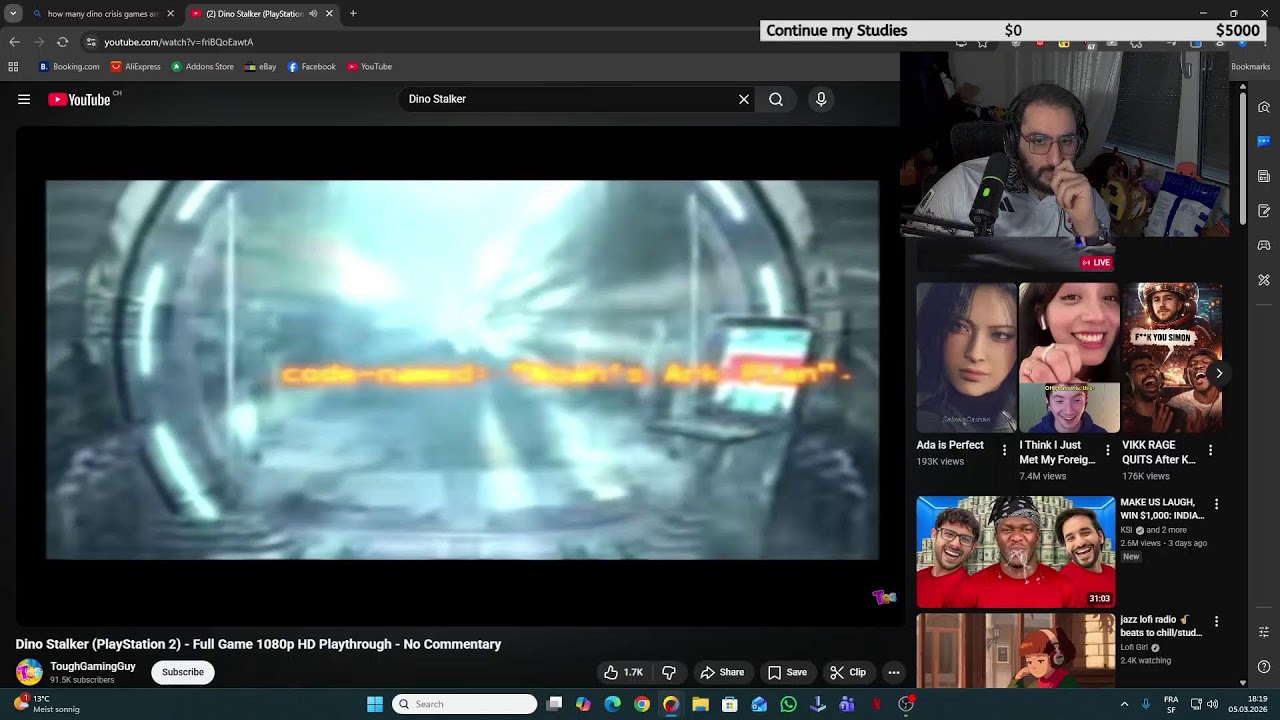Open volume control in system tray
The width and height of the screenshot is (1280, 720).
click(x=1213, y=704)
